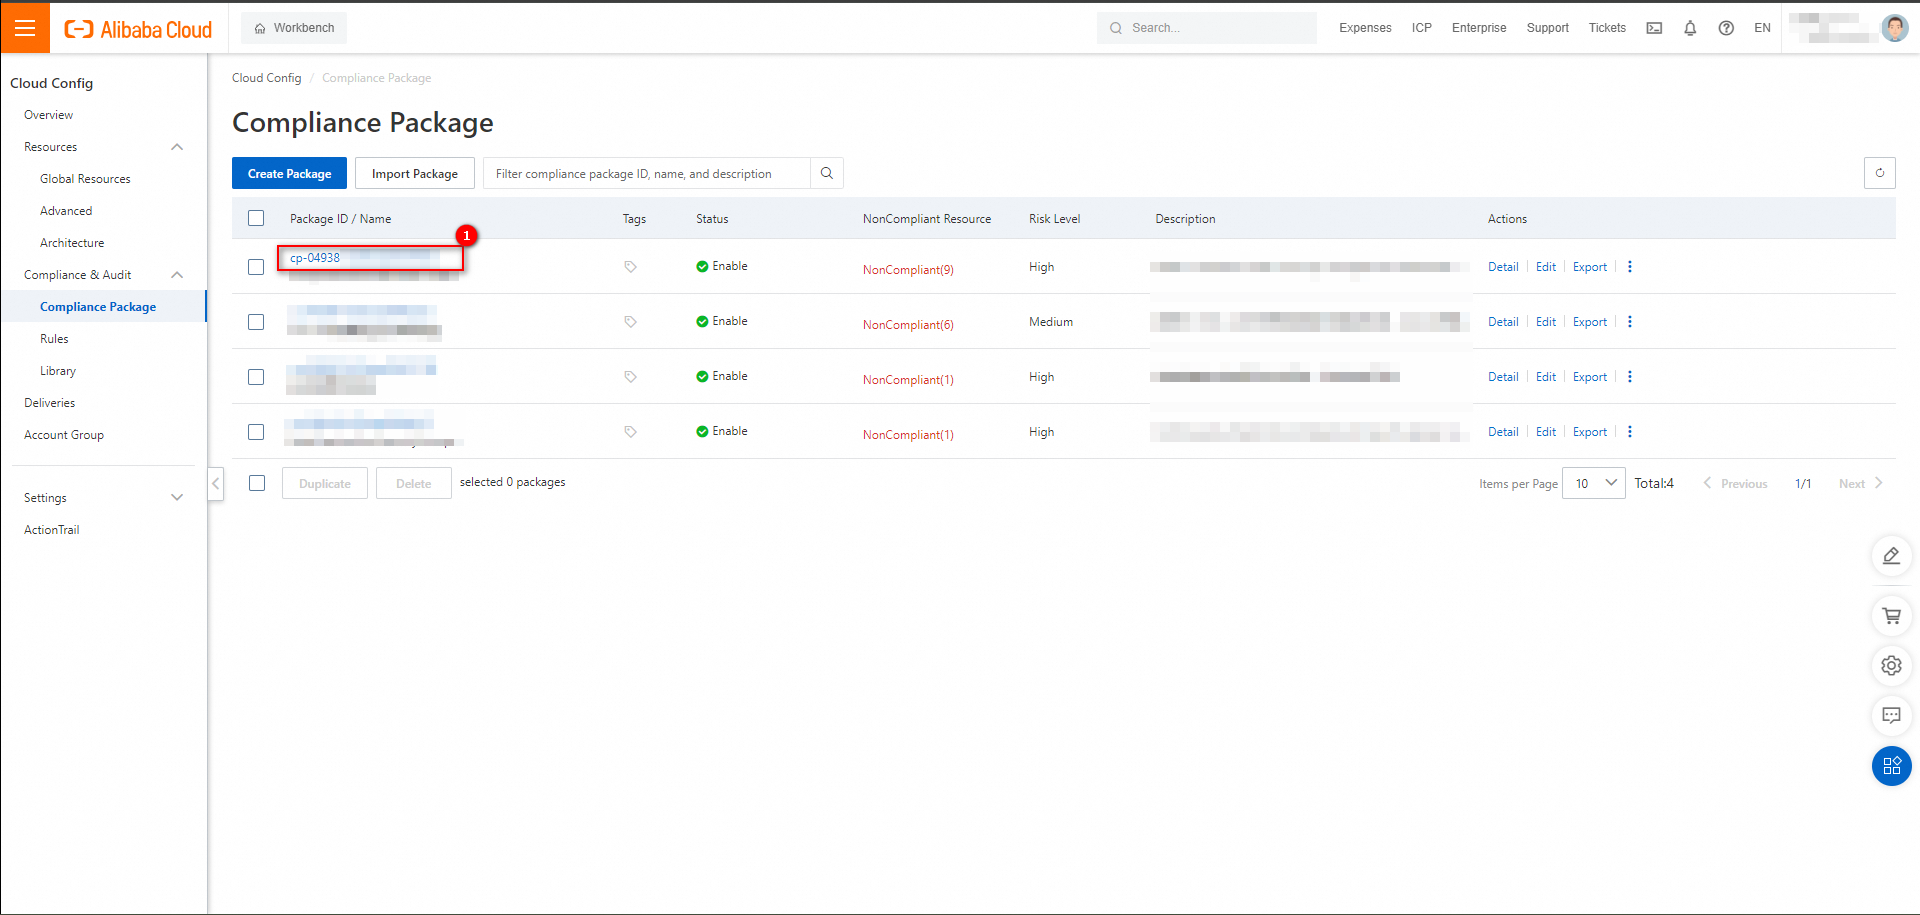This screenshot has height=915, width=1920.
Task: Open Detail for cp-04938 package
Action: click(1503, 267)
